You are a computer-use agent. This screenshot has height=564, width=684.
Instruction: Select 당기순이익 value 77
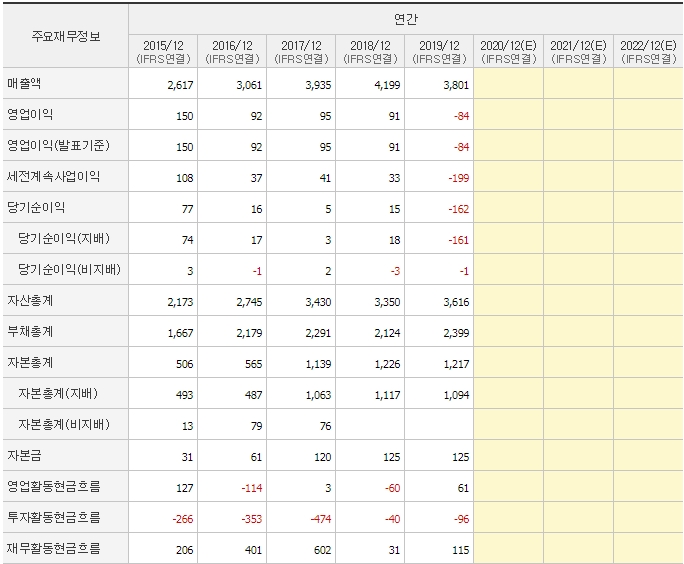(188, 209)
